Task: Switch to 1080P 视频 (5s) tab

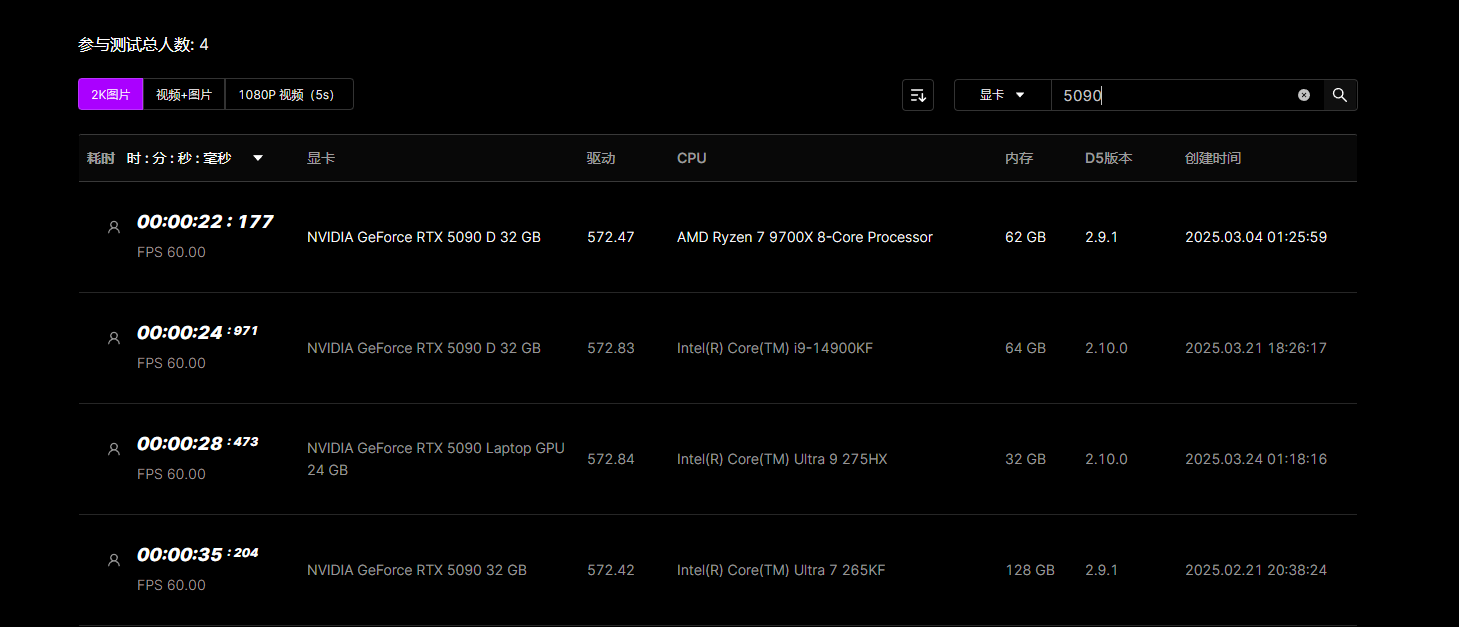Action: (289, 95)
